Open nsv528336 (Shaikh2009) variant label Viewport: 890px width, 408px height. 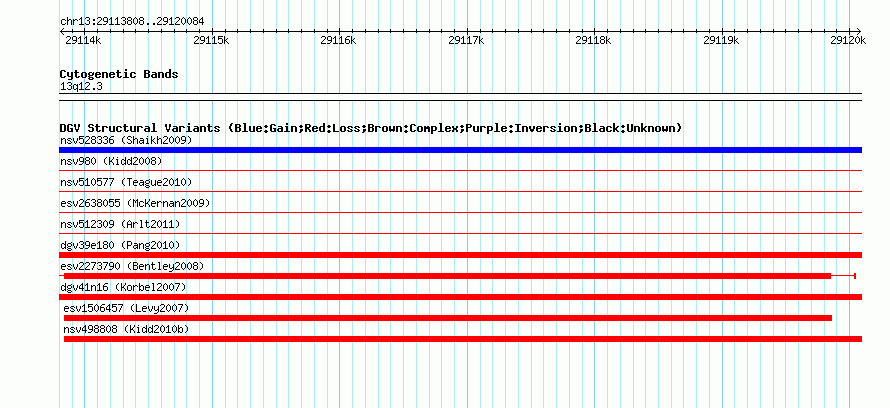click(x=126, y=140)
